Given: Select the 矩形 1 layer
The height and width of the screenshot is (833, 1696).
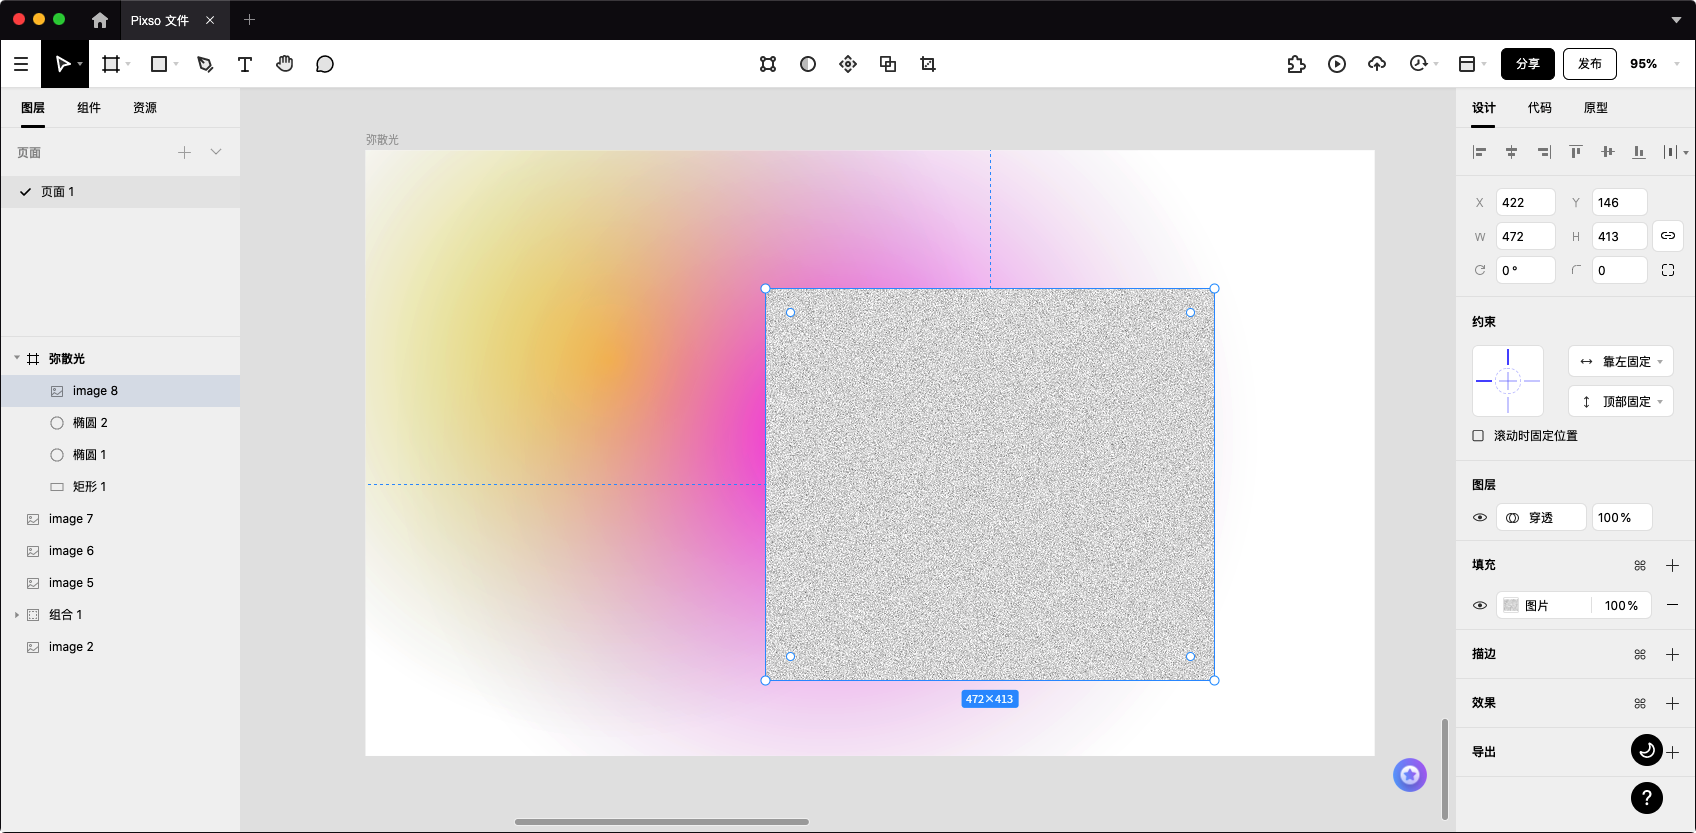Looking at the screenshot, I should (120, 487).
